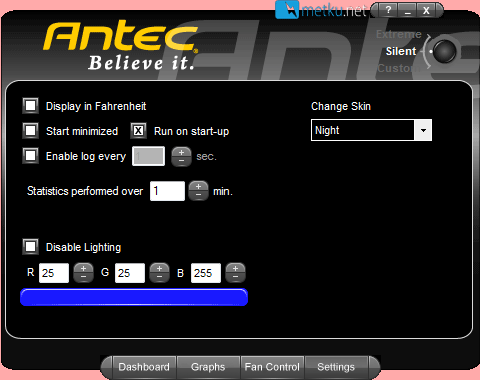The image size is (480, 380).
Task: Open the Fan Control tab
Action: pos(272,367)
